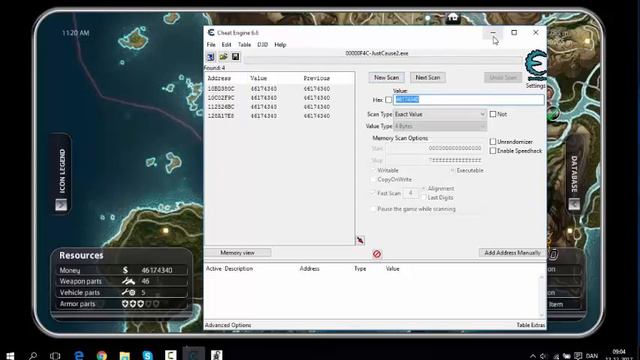This screenshot has height=360, width=640.
Task: Click the Previous column header in results
Action: 316,78
